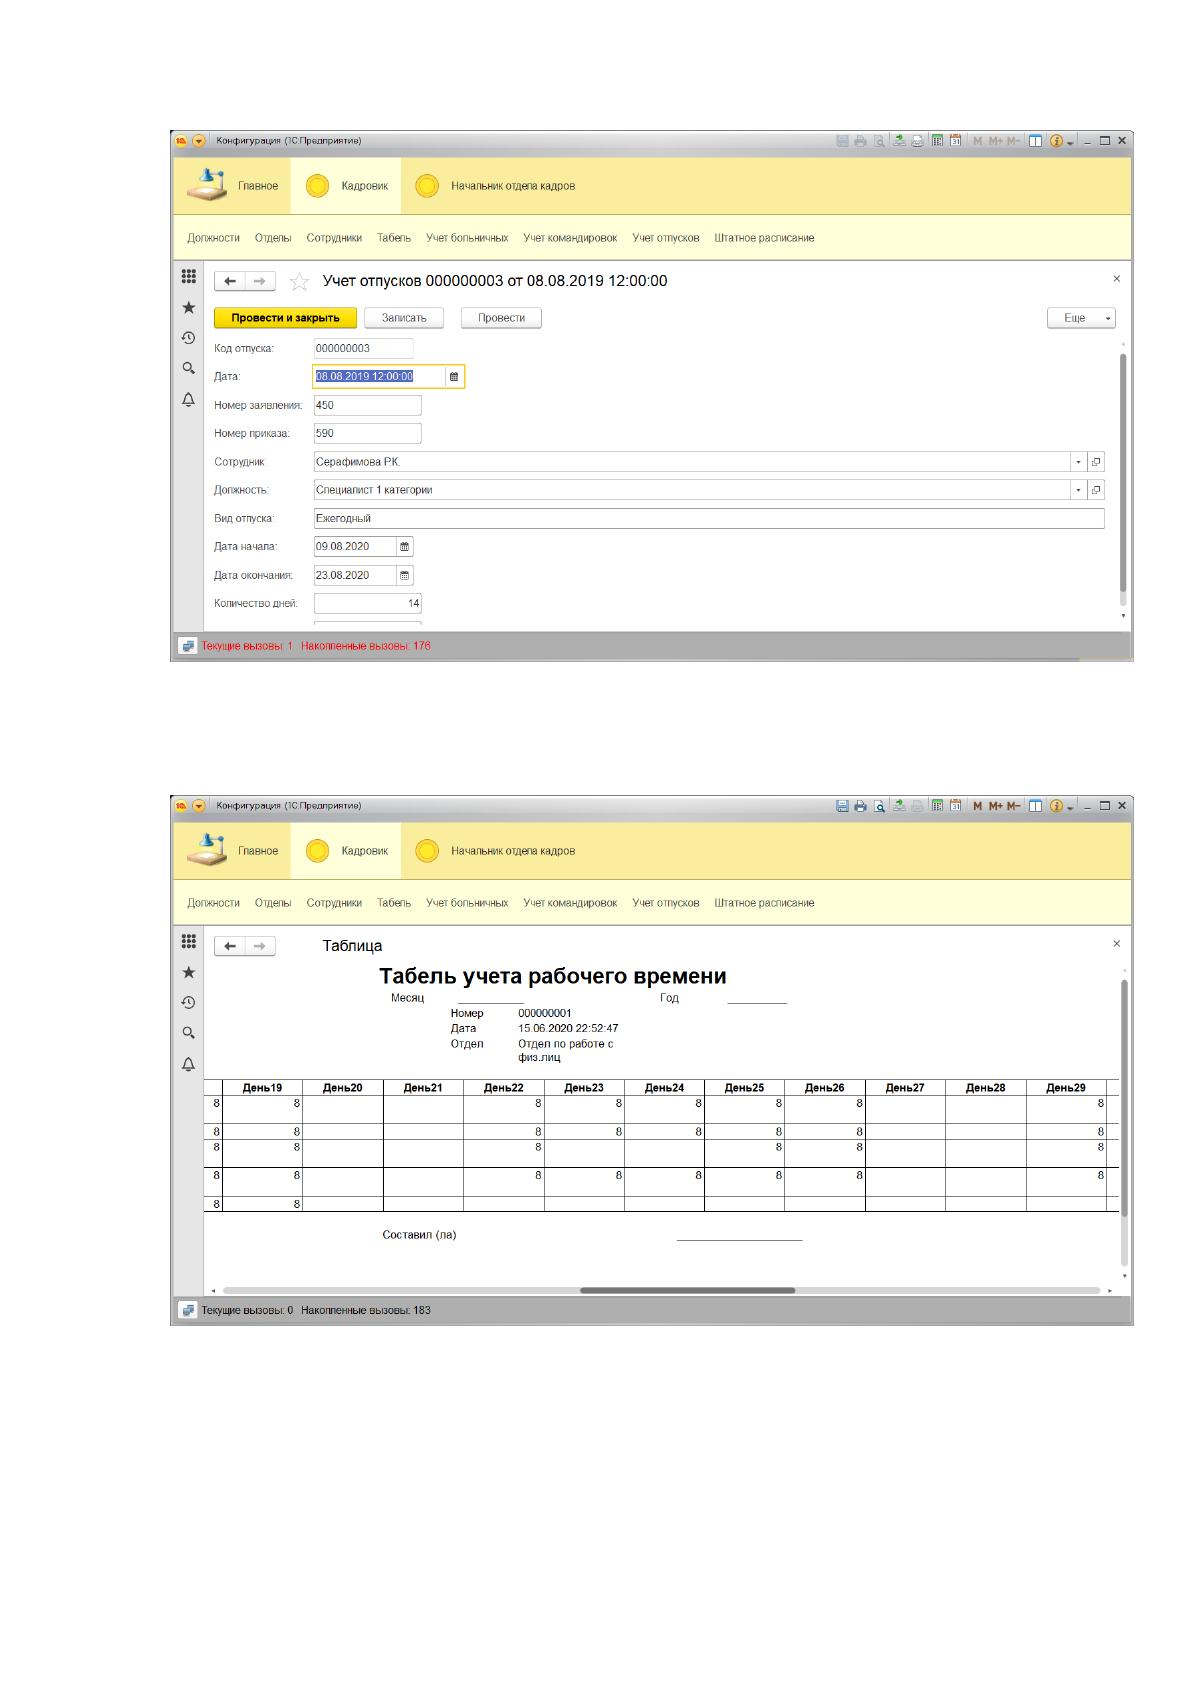Open the functions menu grid icon in bottom window
Viewport: 1191px width, 1684px height.
[188, 941]
